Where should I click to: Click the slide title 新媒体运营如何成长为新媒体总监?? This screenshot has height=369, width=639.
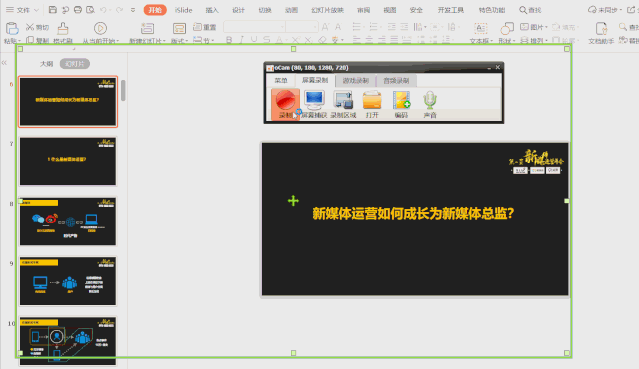(x=413, y=213)
